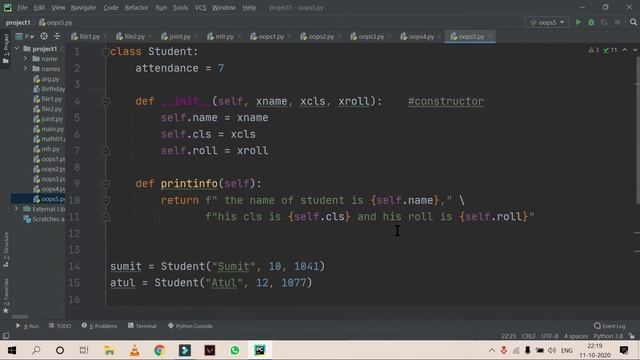Open Search Everywhere magnifier in top toolbar

(633, 22)
